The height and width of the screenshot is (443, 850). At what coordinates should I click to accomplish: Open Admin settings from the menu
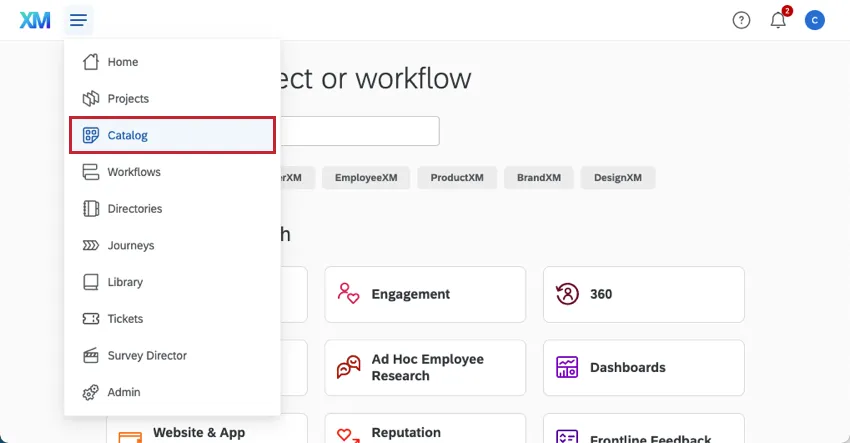124,392
